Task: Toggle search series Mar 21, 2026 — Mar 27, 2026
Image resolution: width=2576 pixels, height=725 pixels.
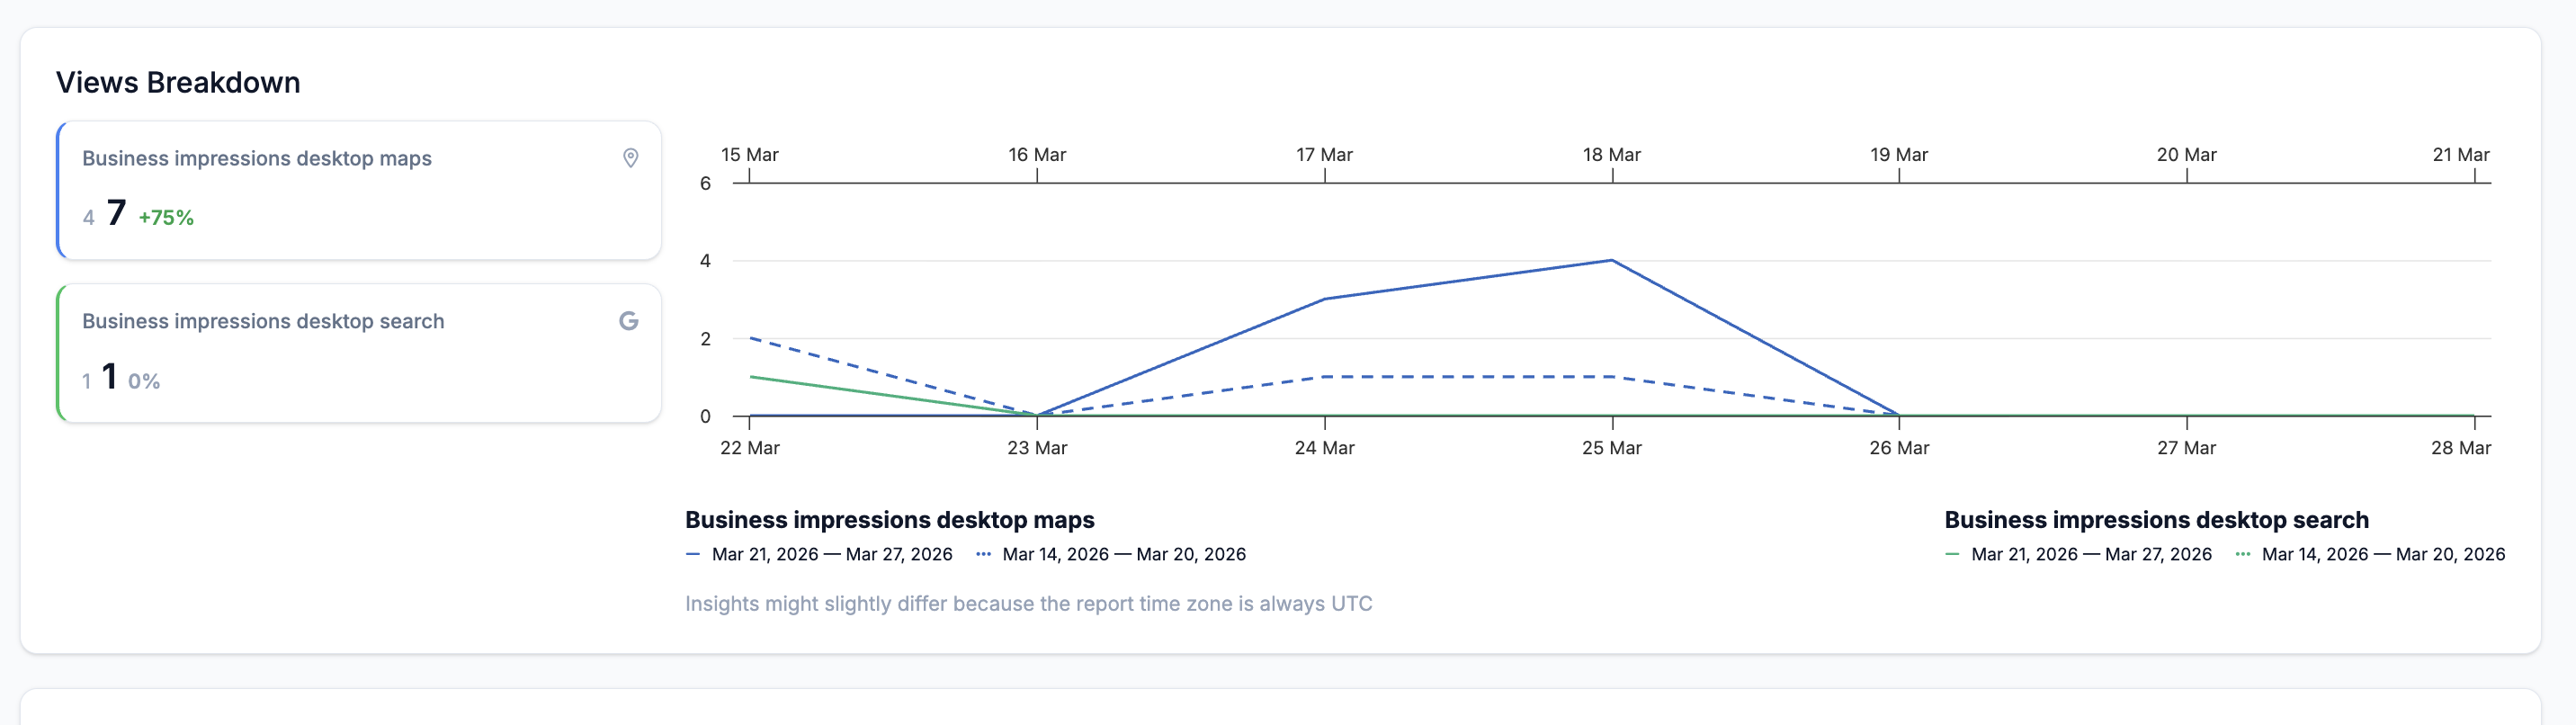Action: [2090, 554]
